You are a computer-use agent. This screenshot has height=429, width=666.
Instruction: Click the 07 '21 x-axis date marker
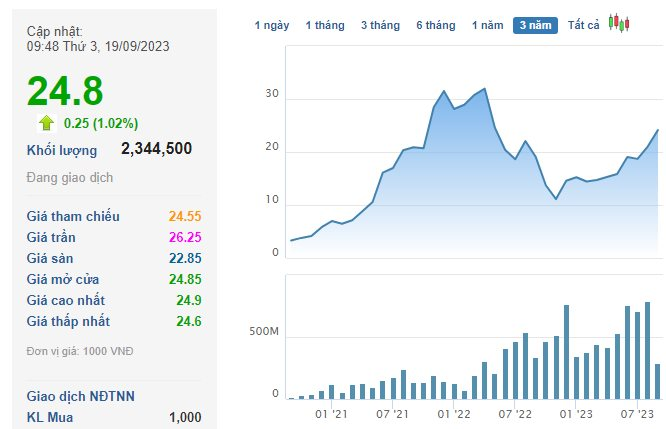(393, 413)
